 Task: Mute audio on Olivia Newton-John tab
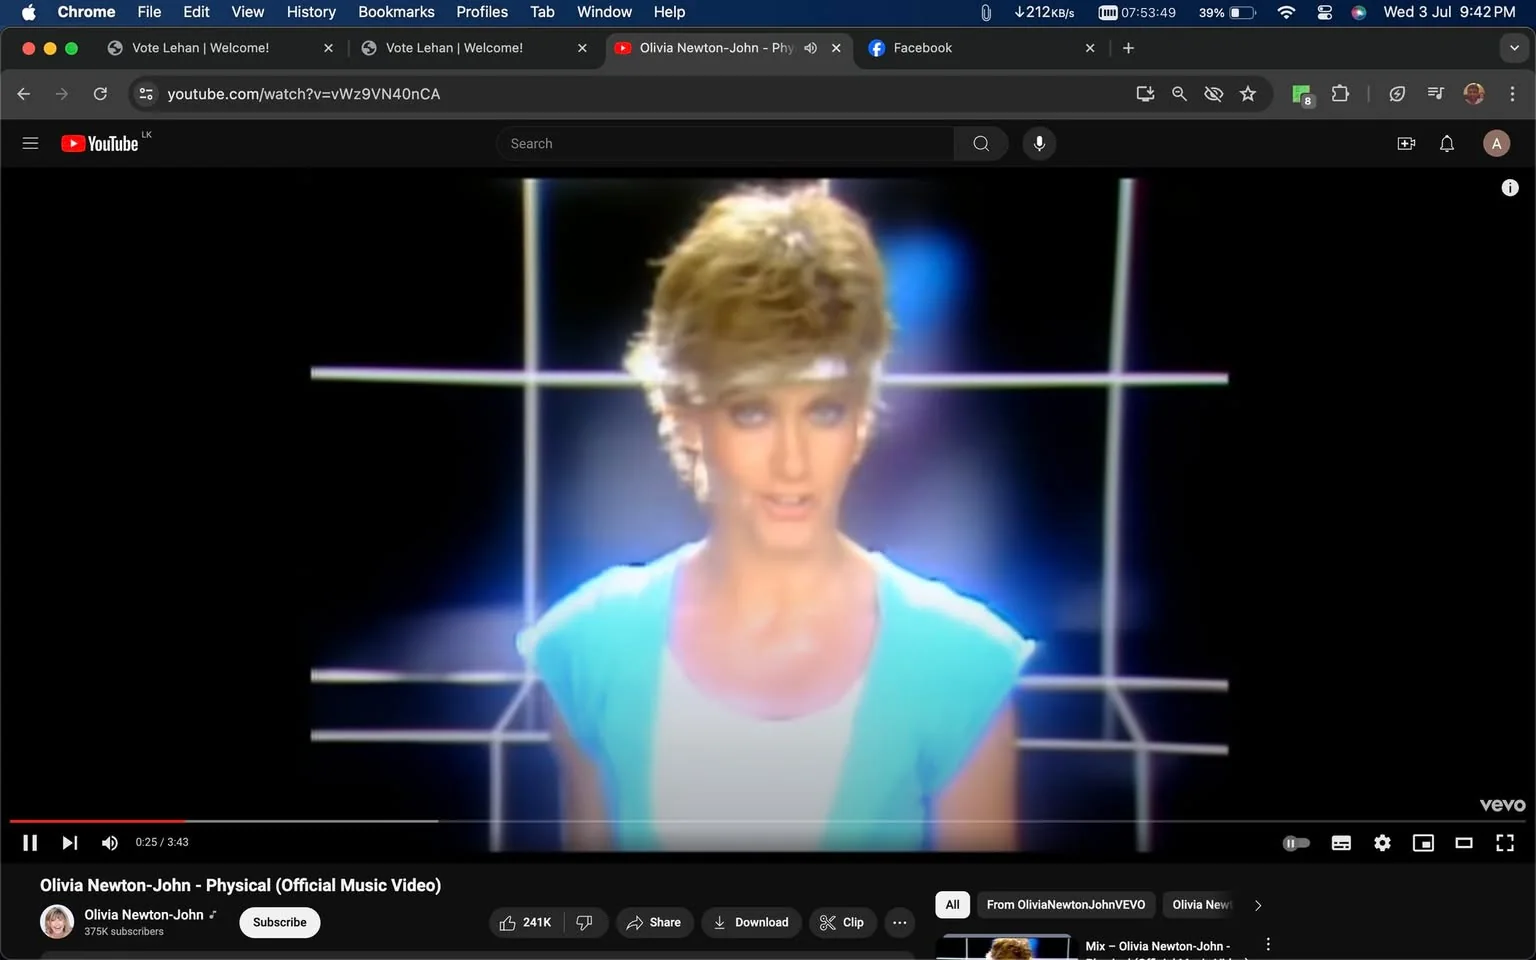point(810,48)
